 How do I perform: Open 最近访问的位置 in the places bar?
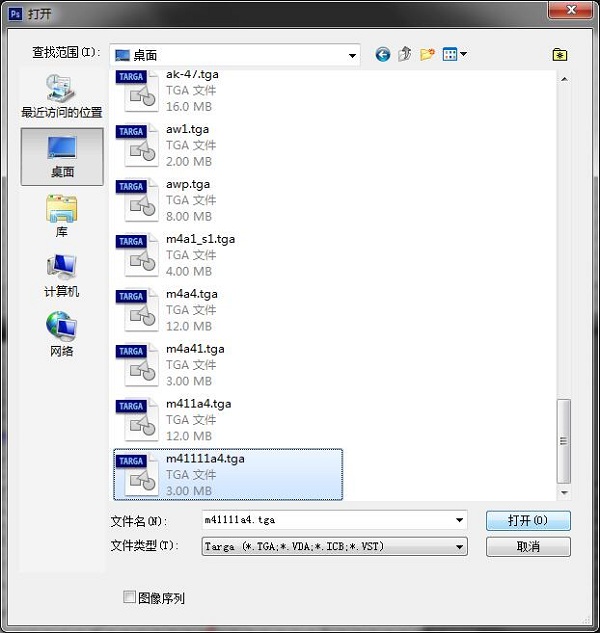(x=62, y=96)
